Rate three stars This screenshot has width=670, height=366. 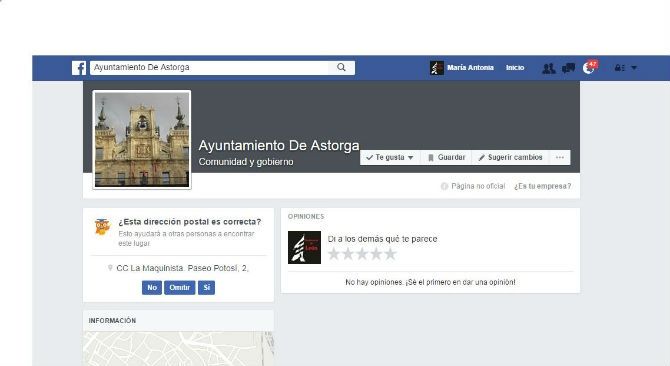pyautogui.click(x=362, y=254)
